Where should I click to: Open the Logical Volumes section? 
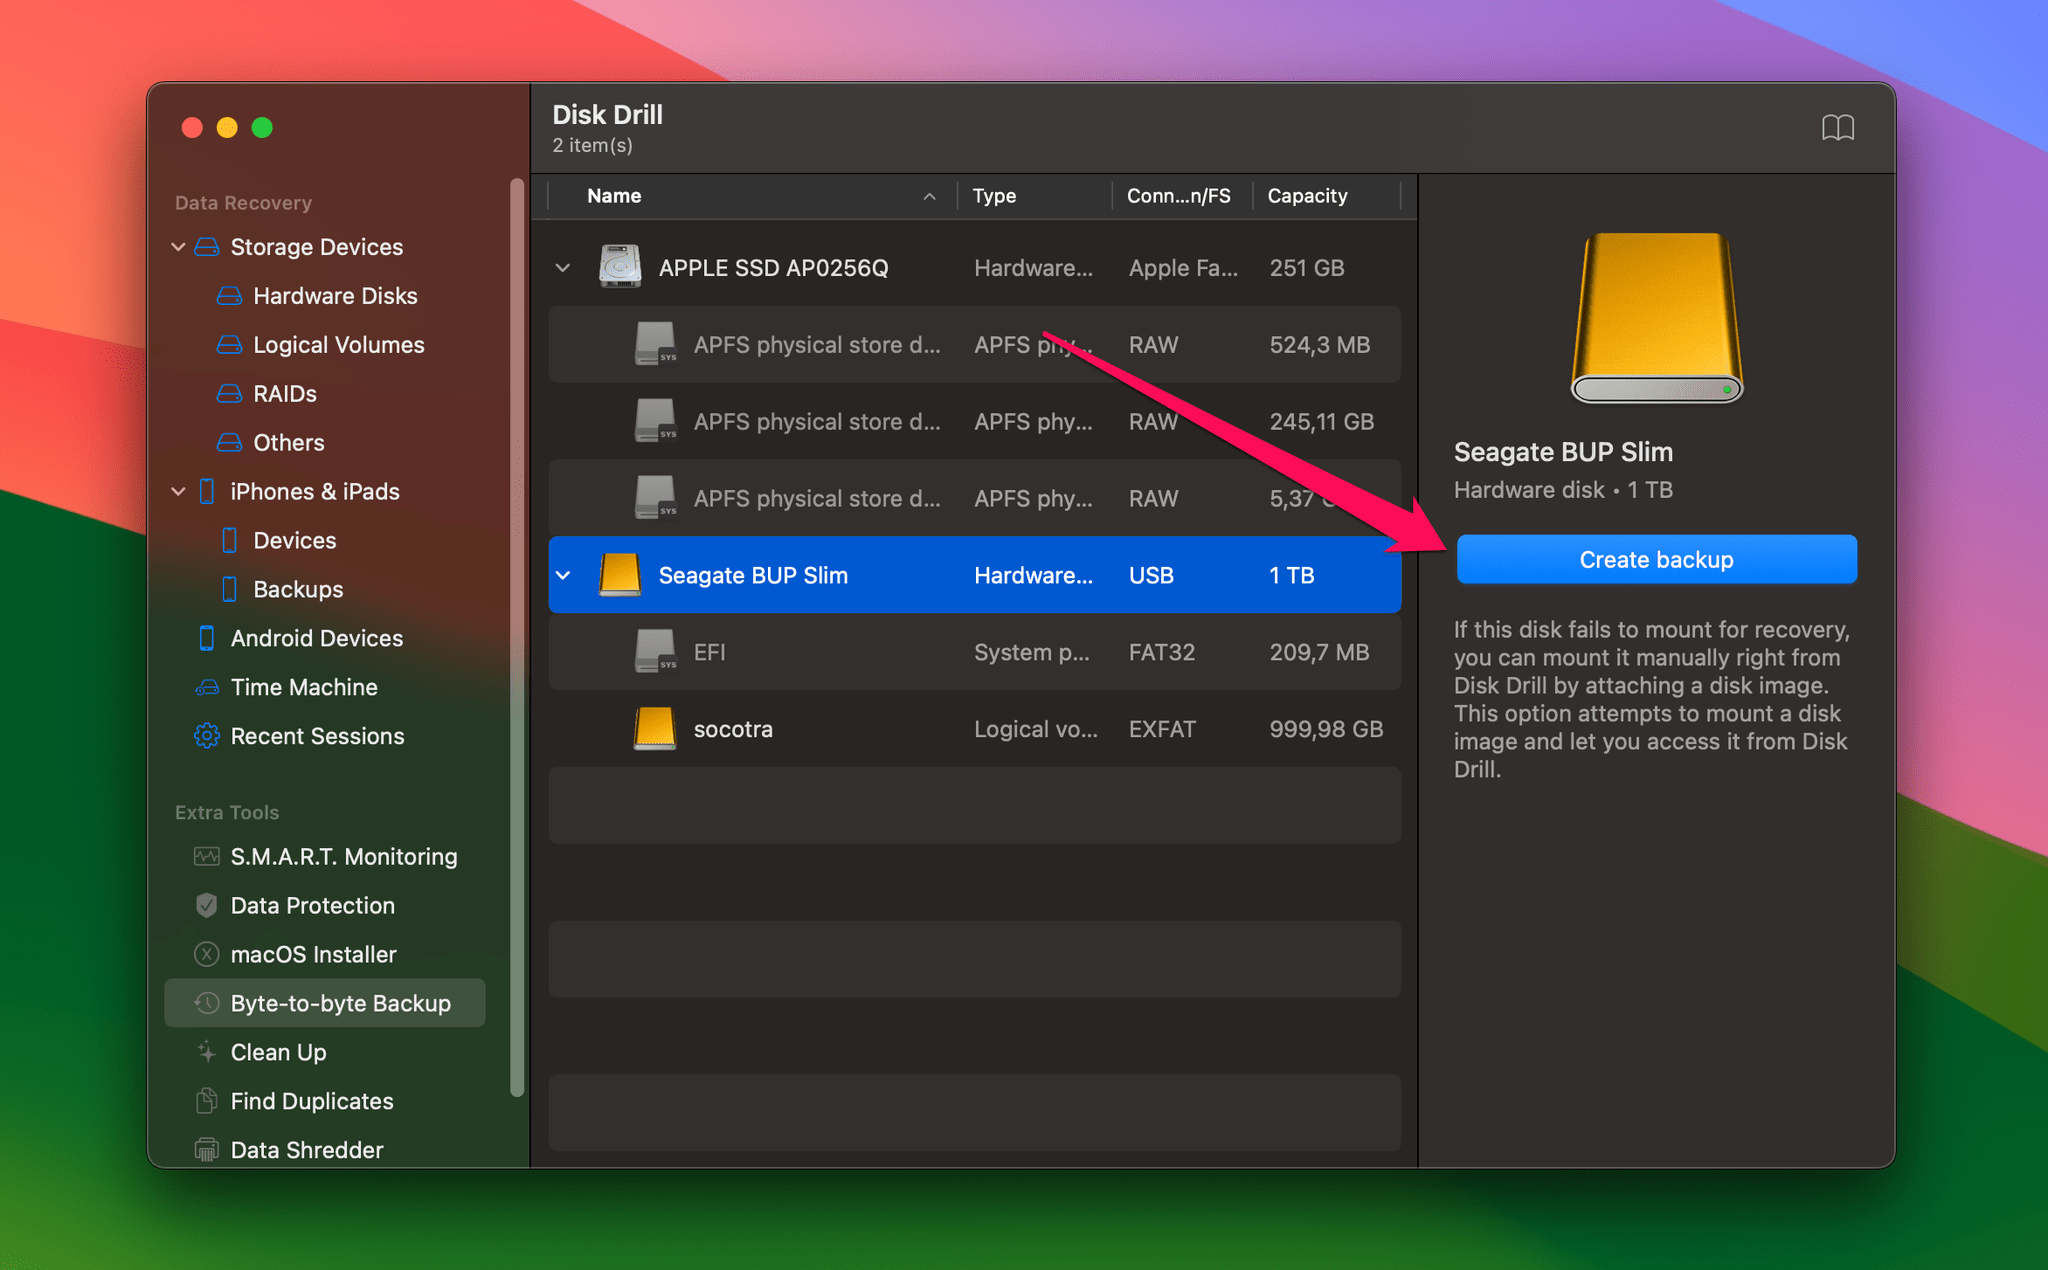338,344
